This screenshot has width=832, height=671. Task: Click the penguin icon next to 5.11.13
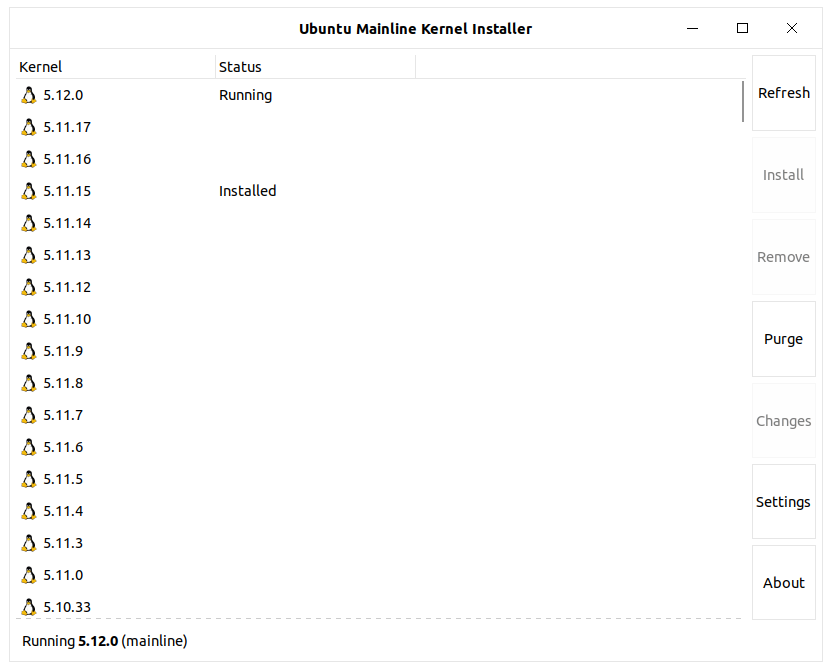(x=29, y=255)
